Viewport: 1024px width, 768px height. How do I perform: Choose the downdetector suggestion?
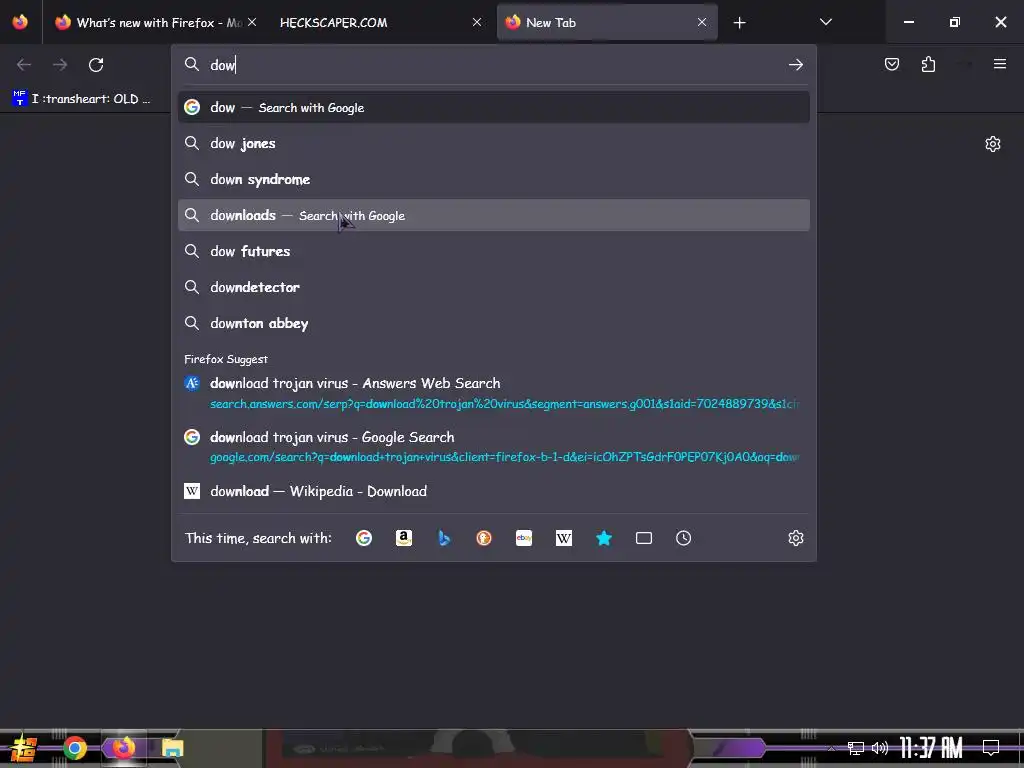(x=494, y=287)
